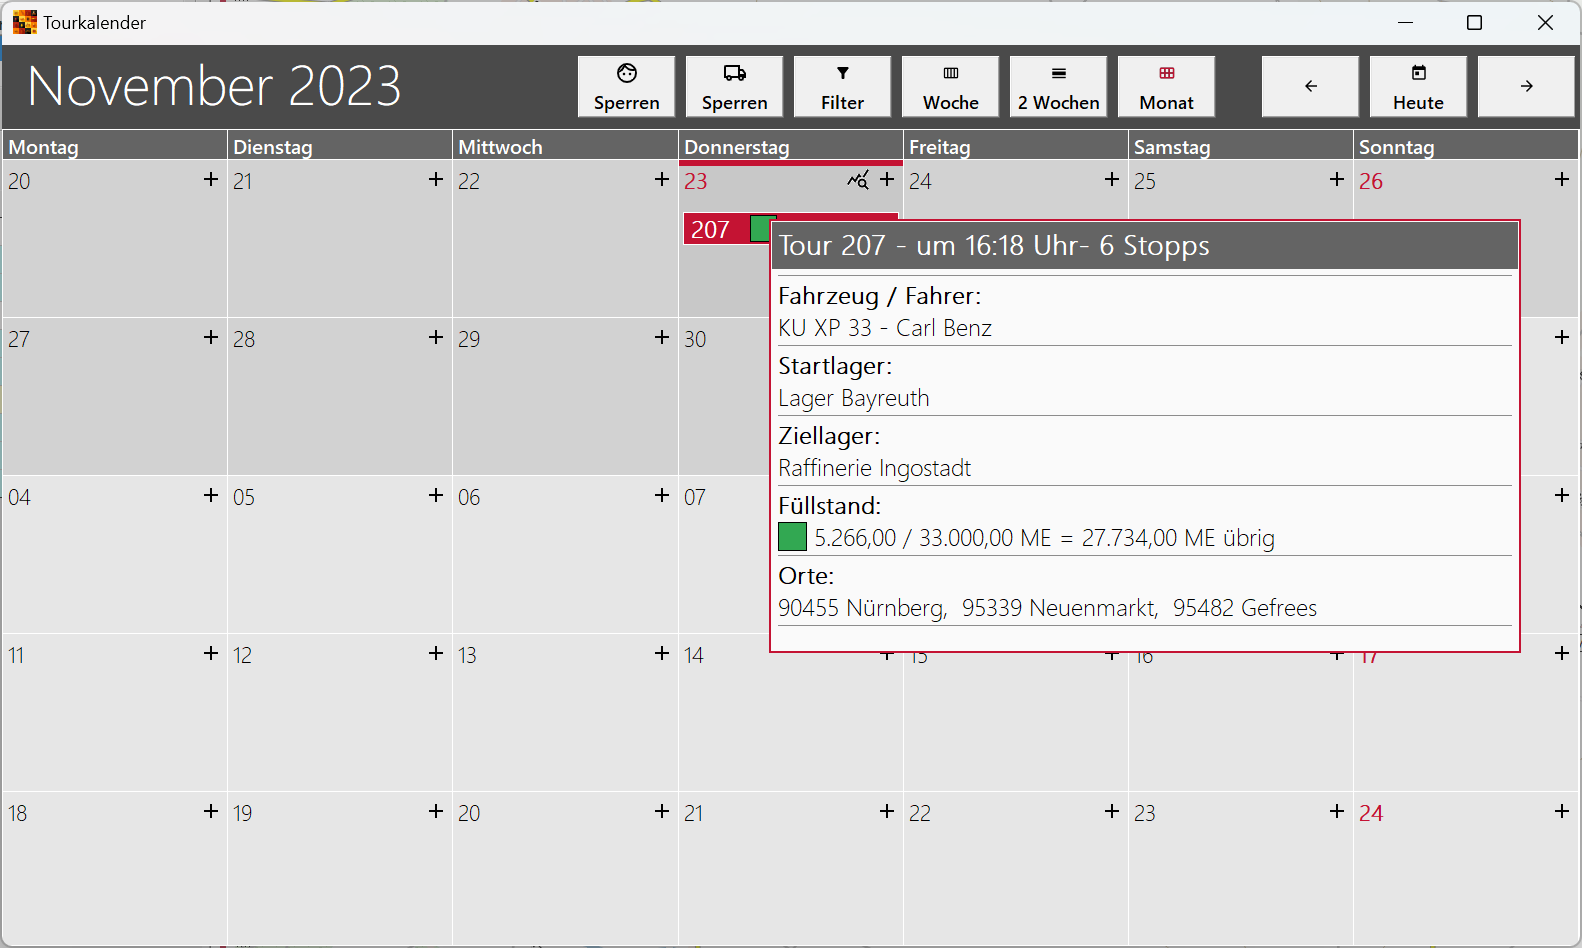This screenshot has height=948, width=1582.
Task: Add a tour on Monday the 11th
Action: 210,653
